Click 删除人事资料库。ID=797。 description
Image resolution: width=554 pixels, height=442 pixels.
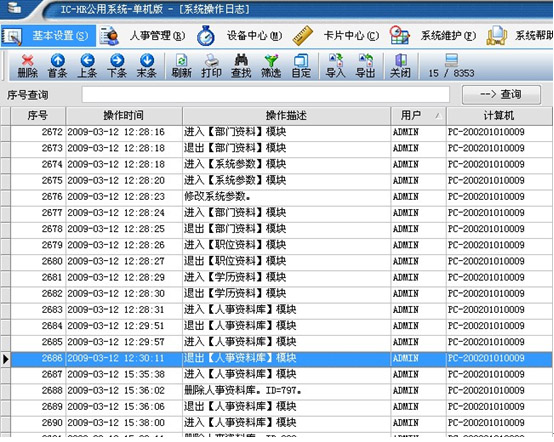pyautogui.click(x=243, y=391)
